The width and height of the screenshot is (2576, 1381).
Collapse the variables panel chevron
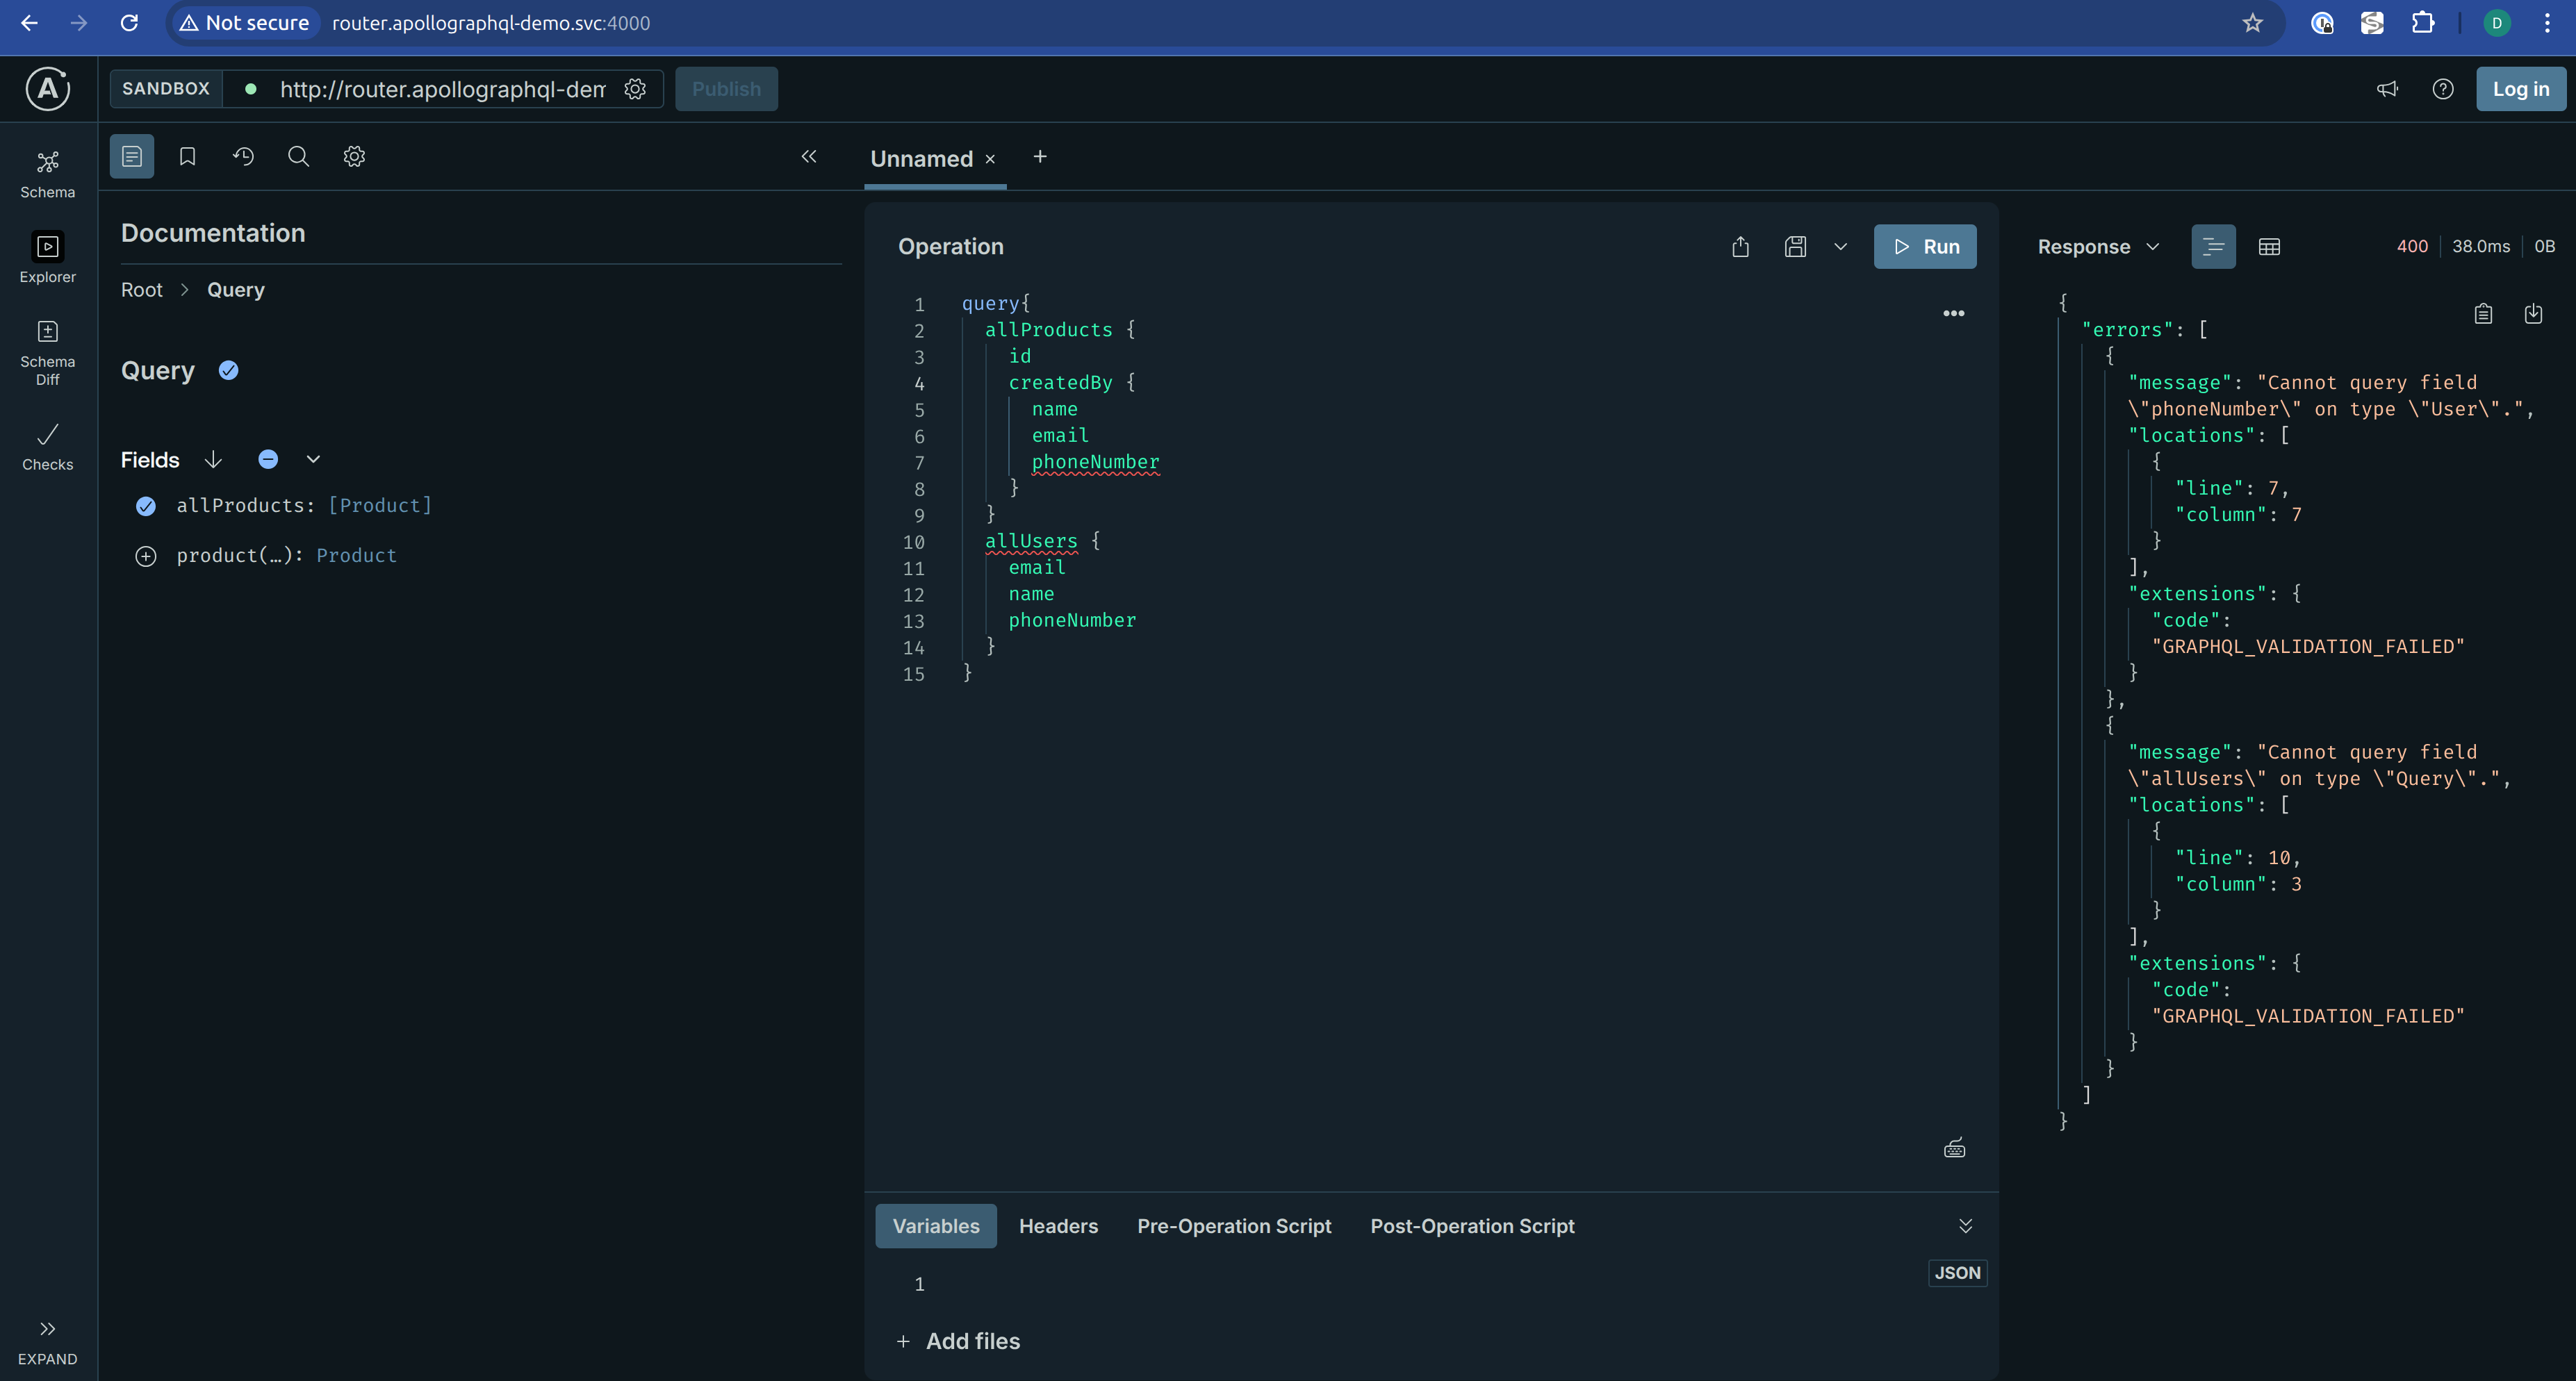coord(1965,1226)
